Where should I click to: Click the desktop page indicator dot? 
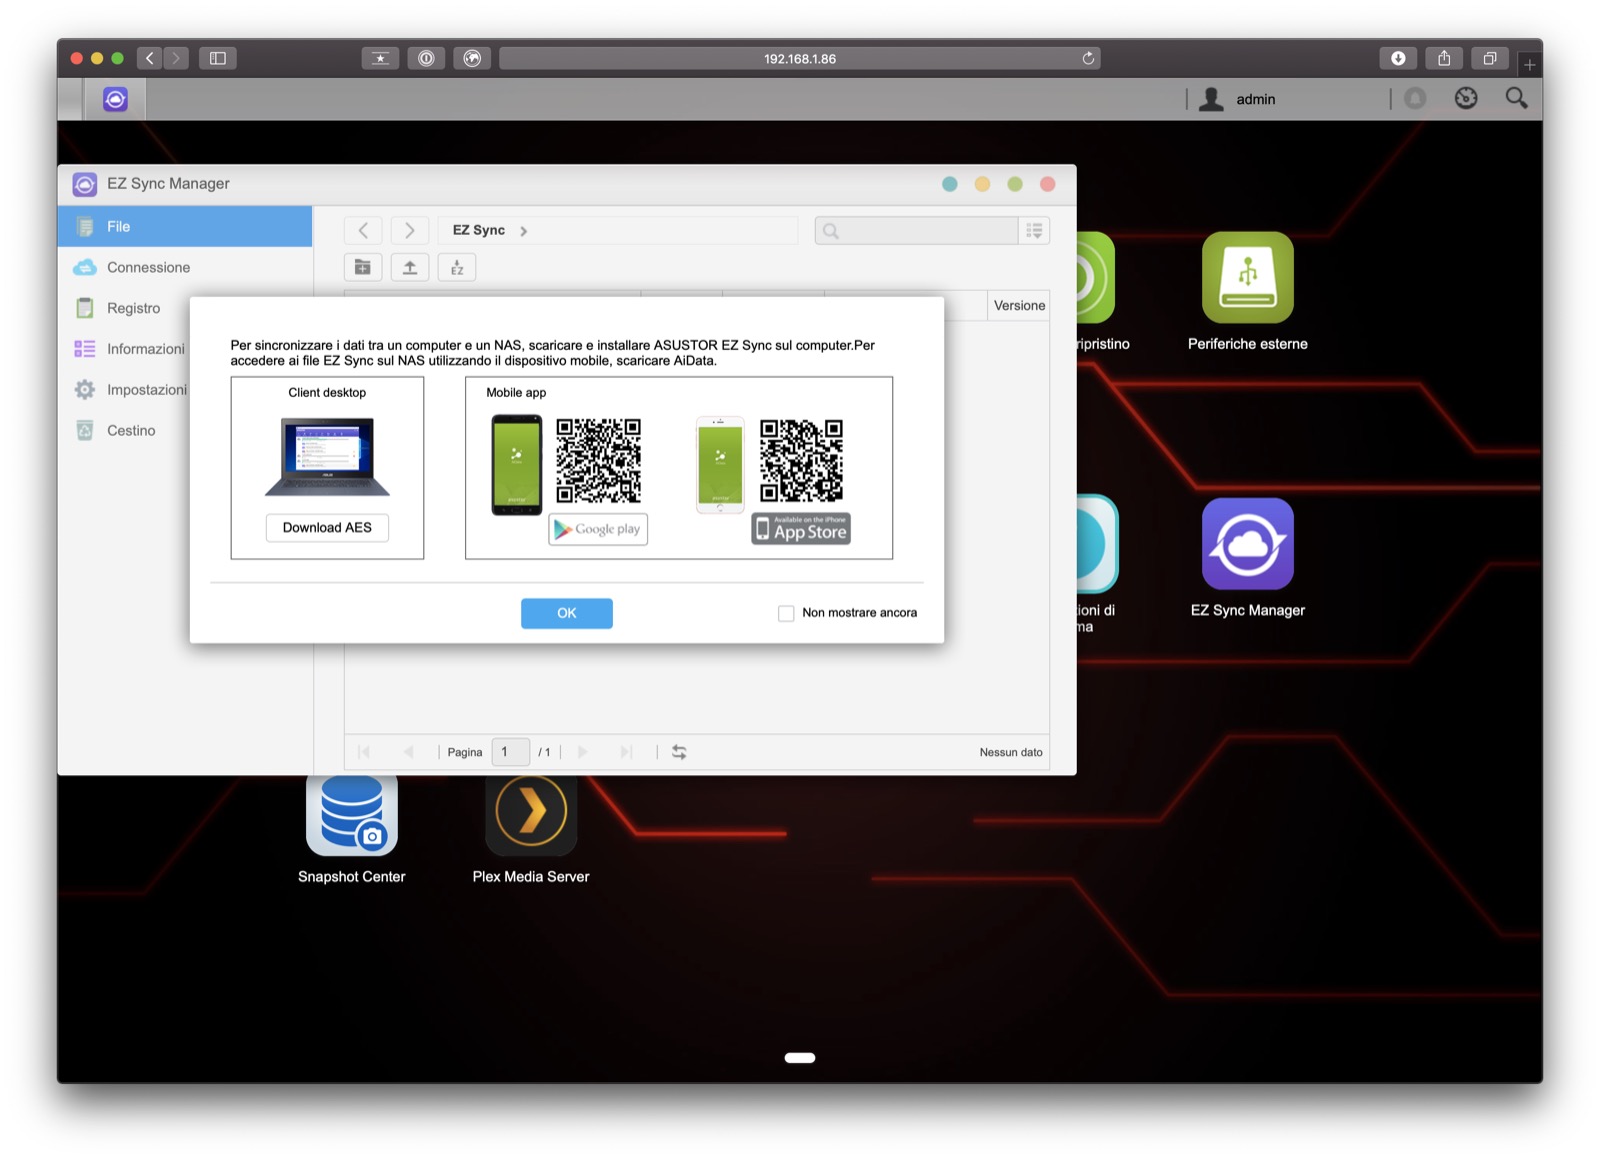[800, 1058]
